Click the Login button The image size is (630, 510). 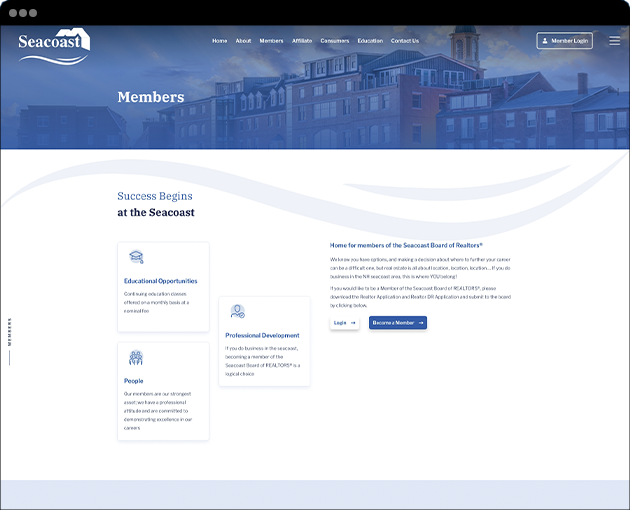click(x=345, y=323)
